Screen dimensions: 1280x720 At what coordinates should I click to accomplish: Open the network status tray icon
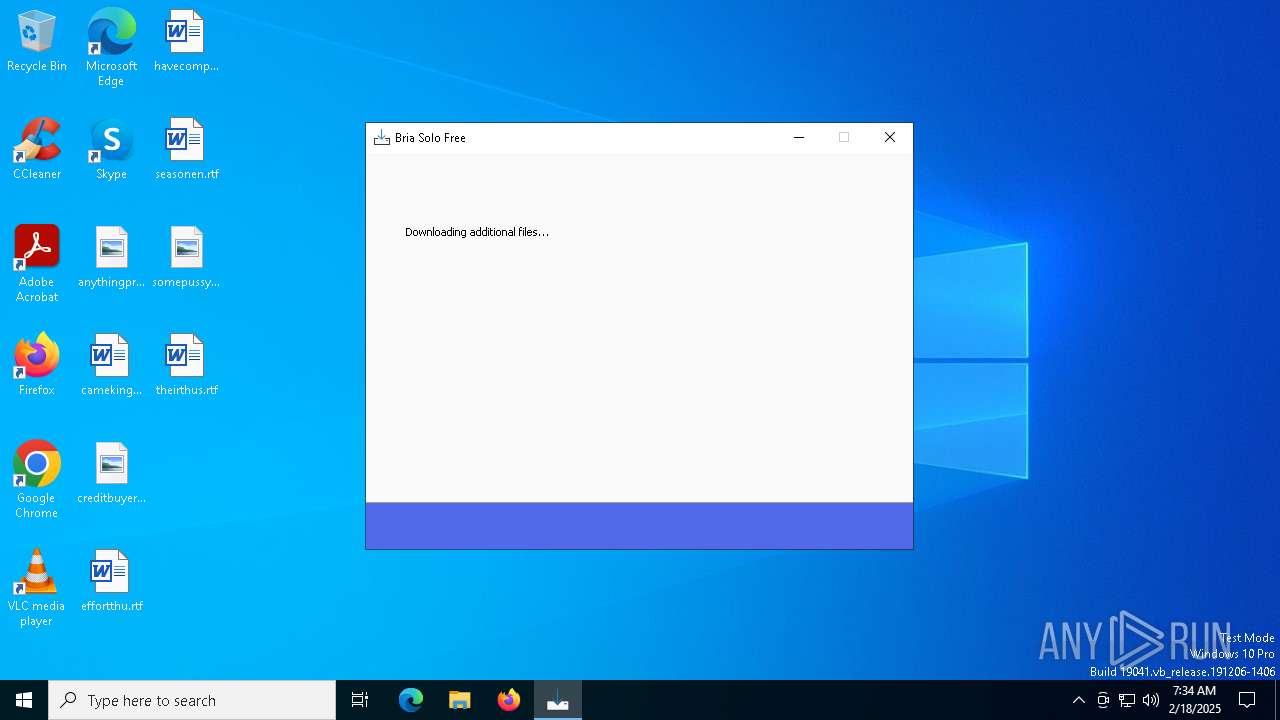coord(1127,700)
